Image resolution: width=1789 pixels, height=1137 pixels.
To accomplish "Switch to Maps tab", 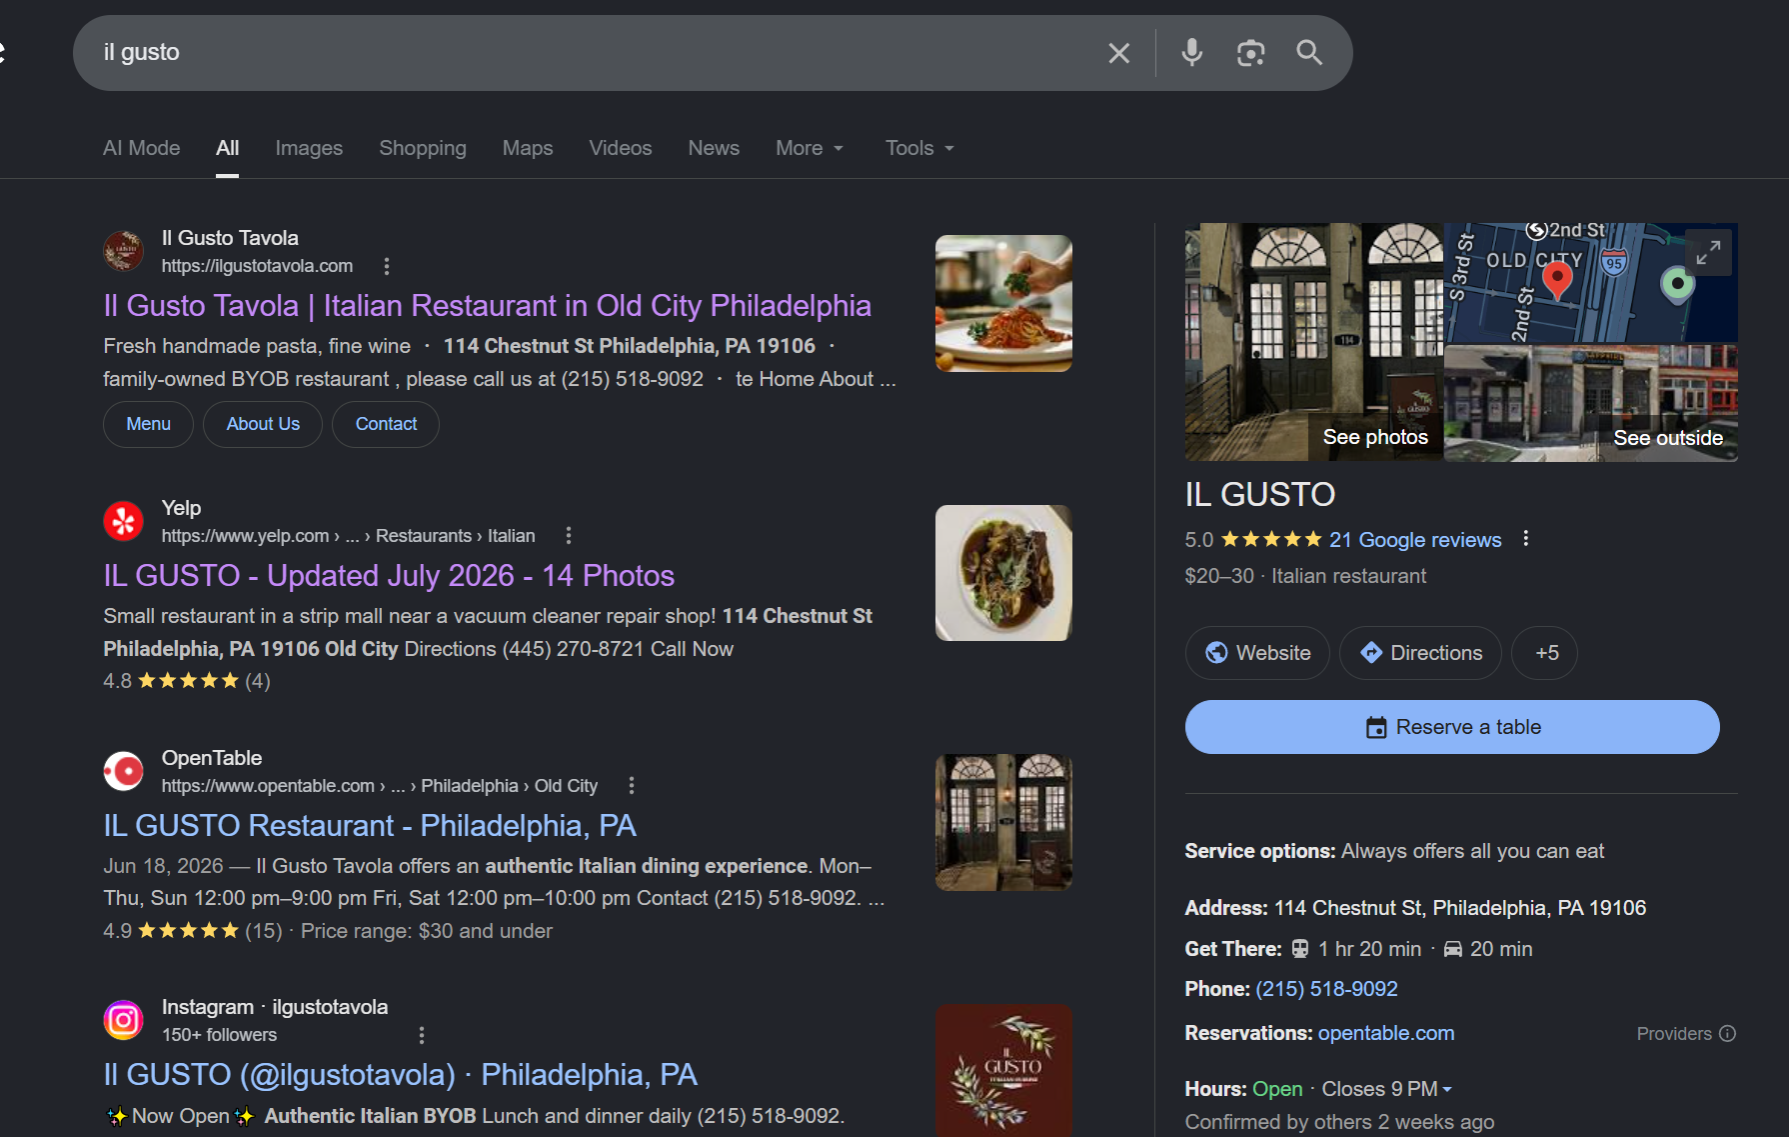I will [528, 148].
